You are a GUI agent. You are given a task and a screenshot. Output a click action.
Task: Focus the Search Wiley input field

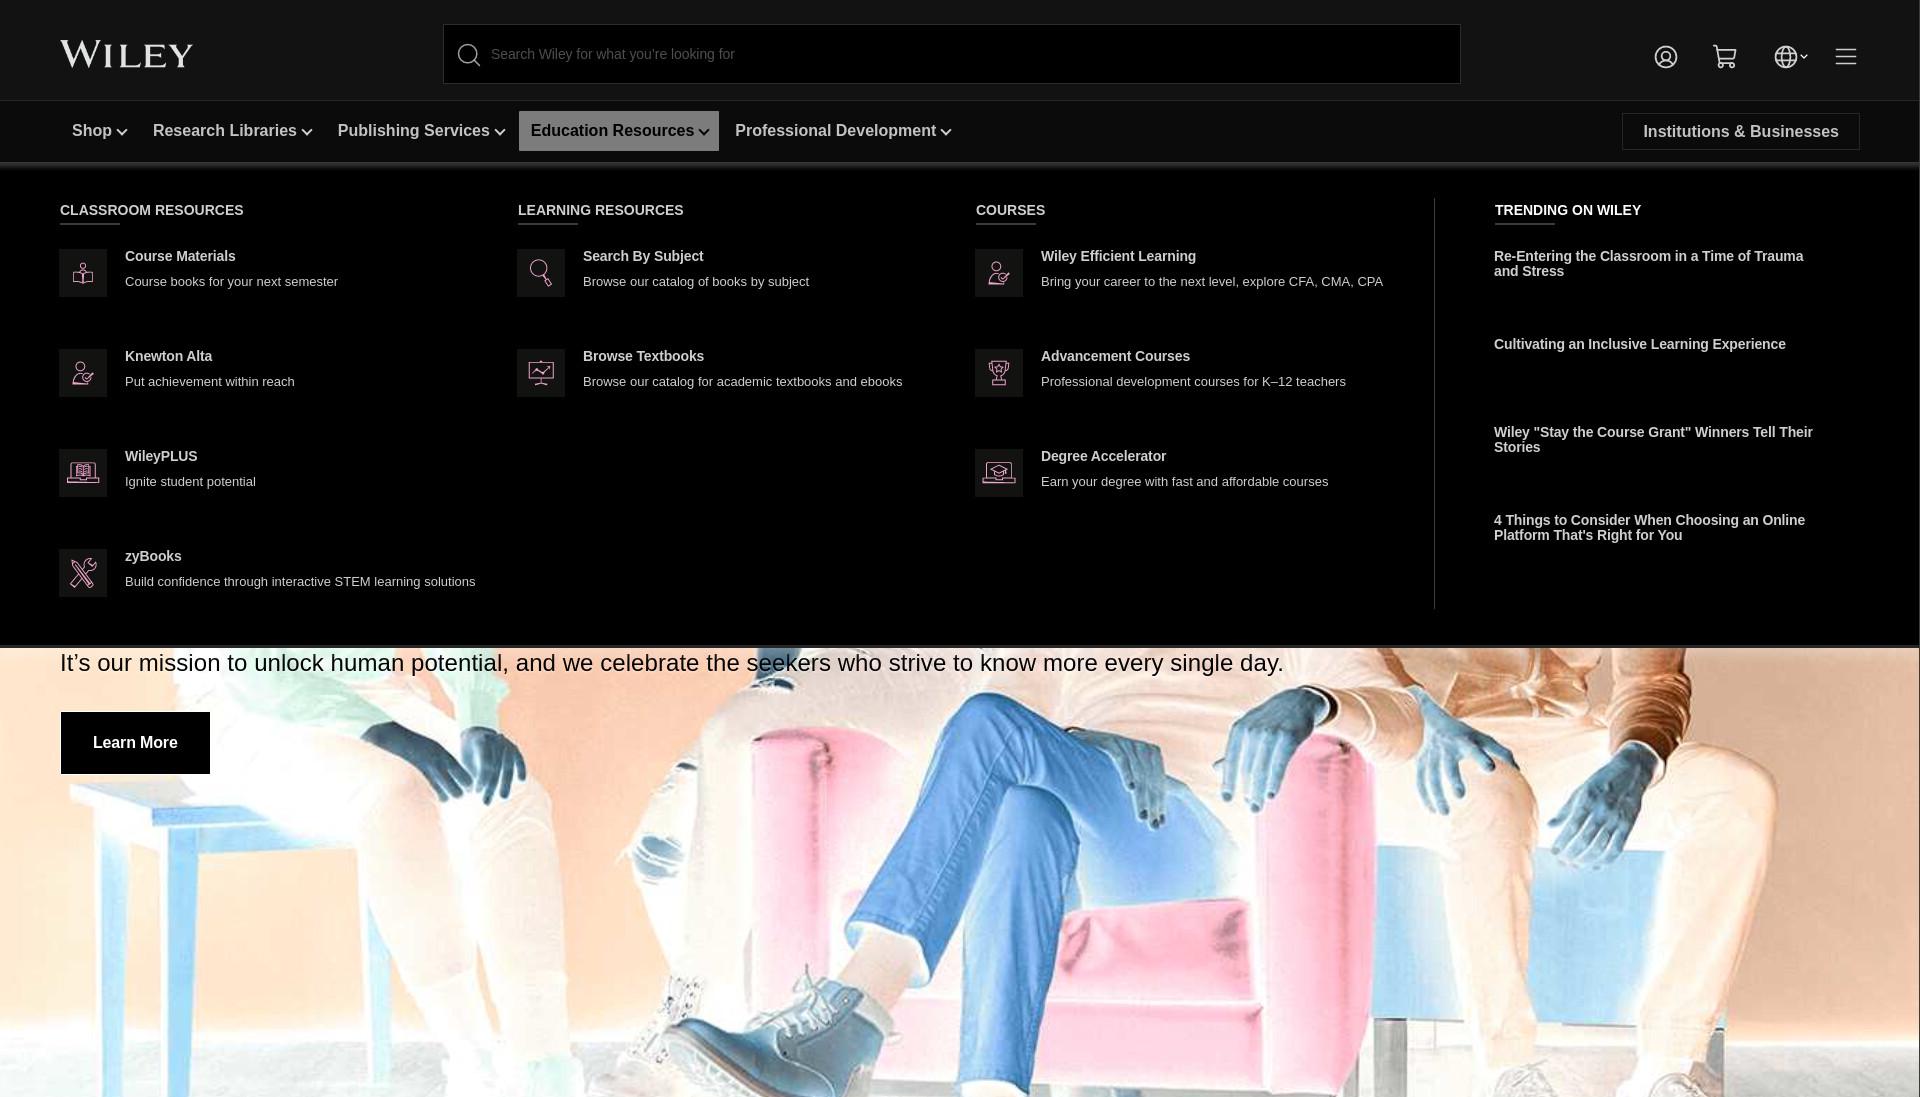(952, 54)
